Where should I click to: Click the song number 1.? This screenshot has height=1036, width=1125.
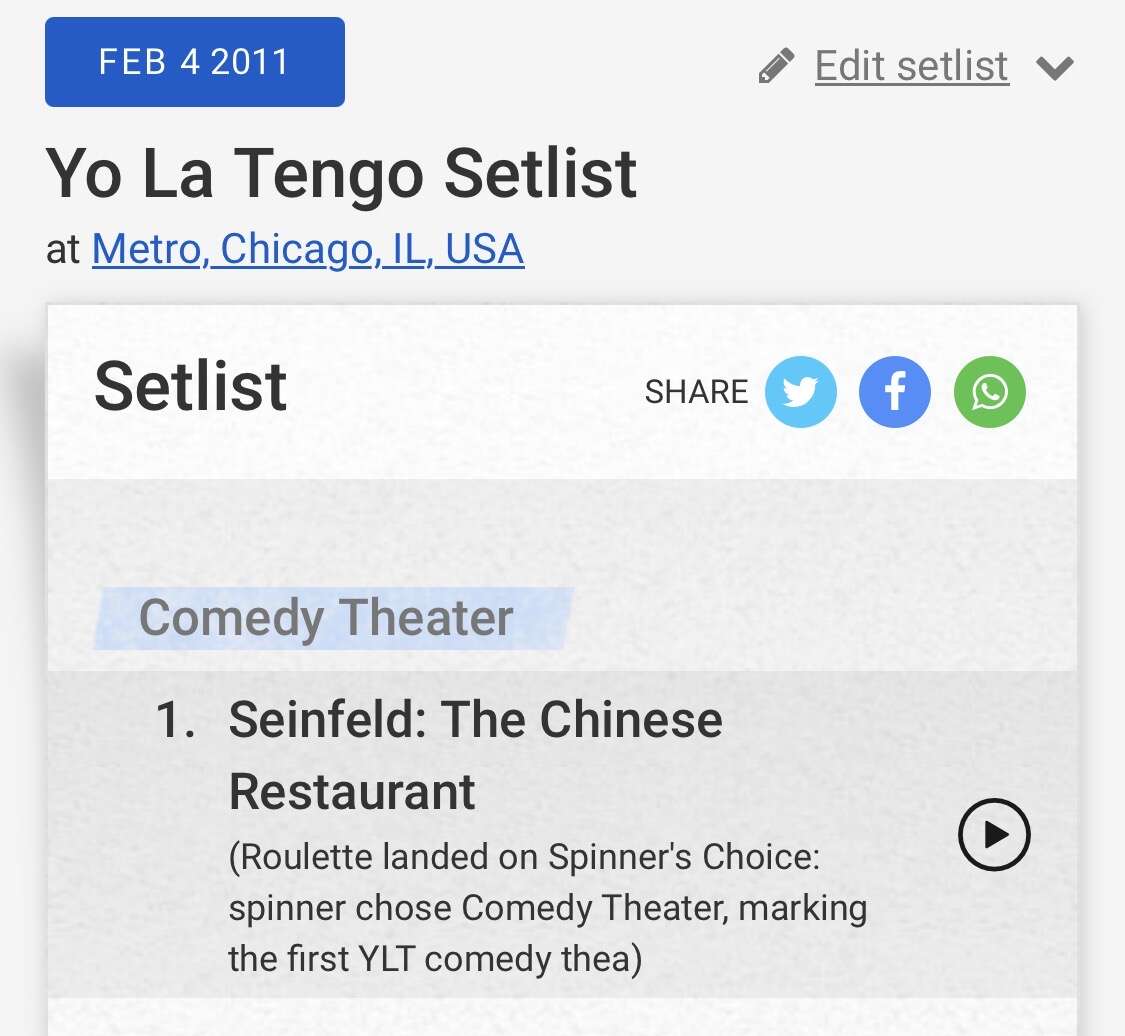(x=176, y=720)
